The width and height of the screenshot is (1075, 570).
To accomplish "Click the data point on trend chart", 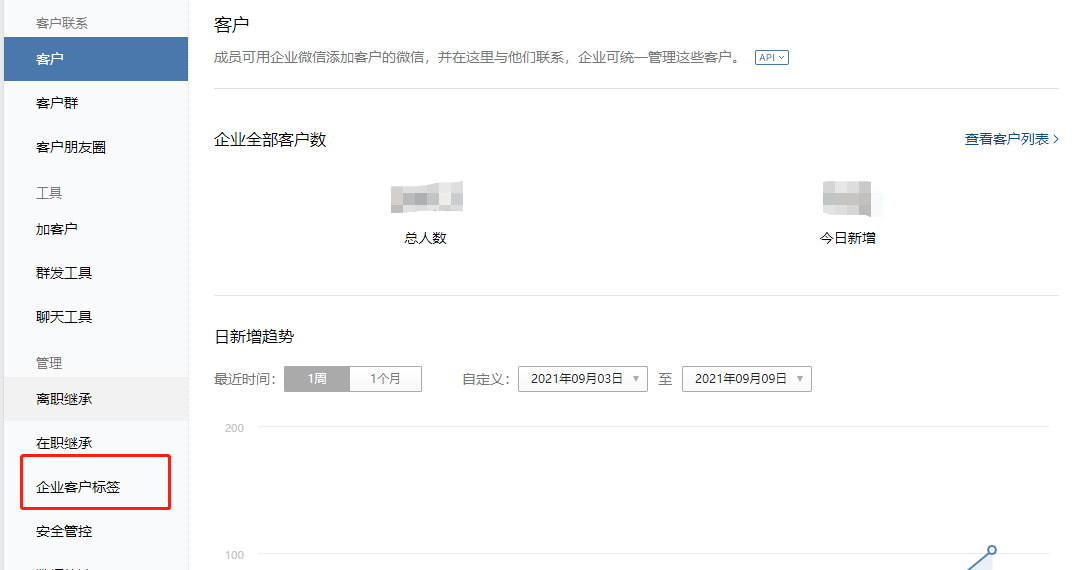I will click(992, 550).
